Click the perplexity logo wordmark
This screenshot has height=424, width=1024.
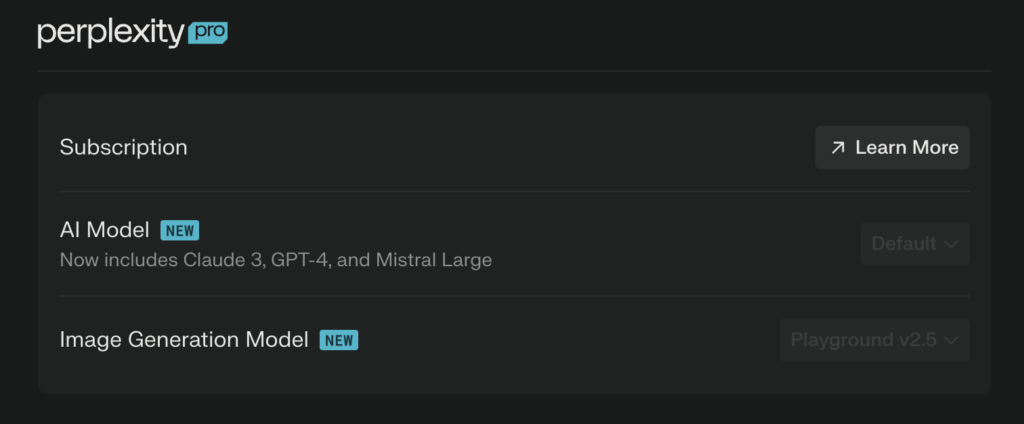[111, 33]
